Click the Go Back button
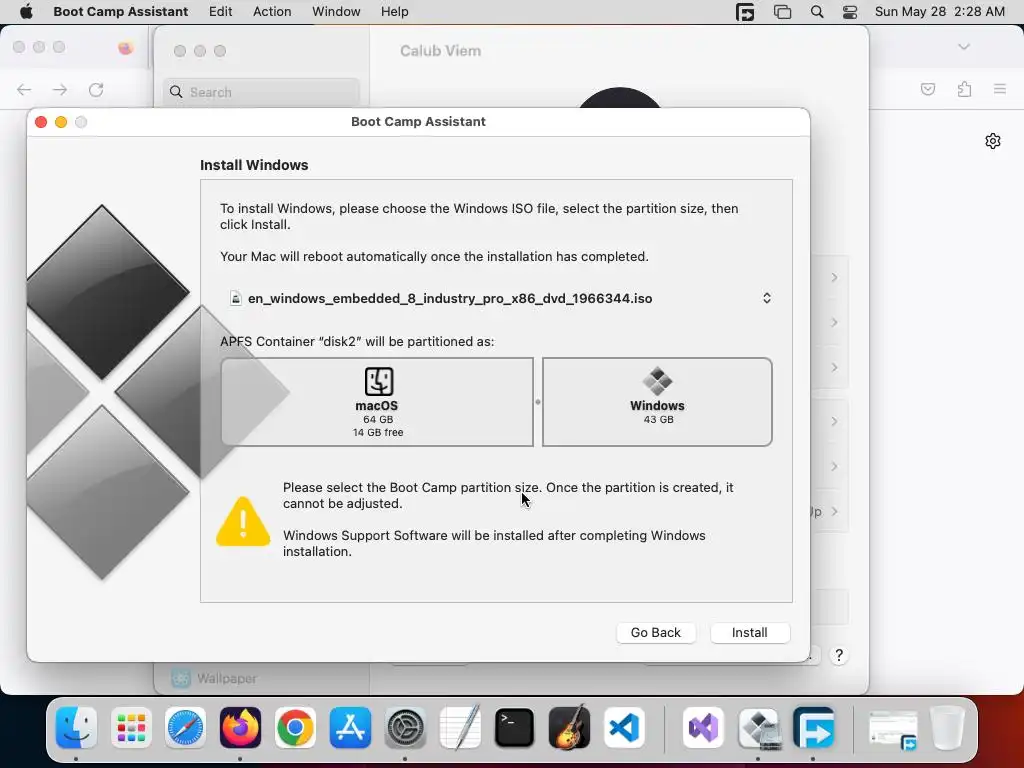This screenshot has height=768, width=1024. coord(656,633)
